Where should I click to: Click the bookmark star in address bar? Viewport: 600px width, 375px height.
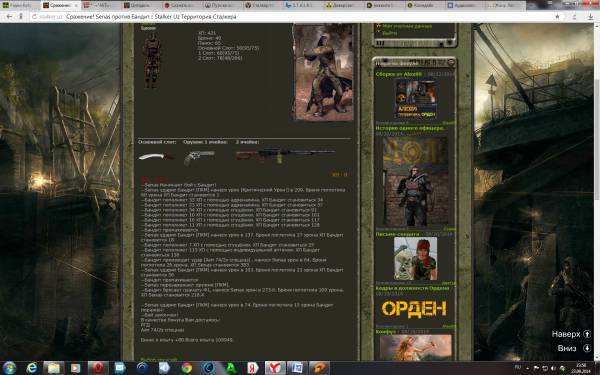[557, 16]
